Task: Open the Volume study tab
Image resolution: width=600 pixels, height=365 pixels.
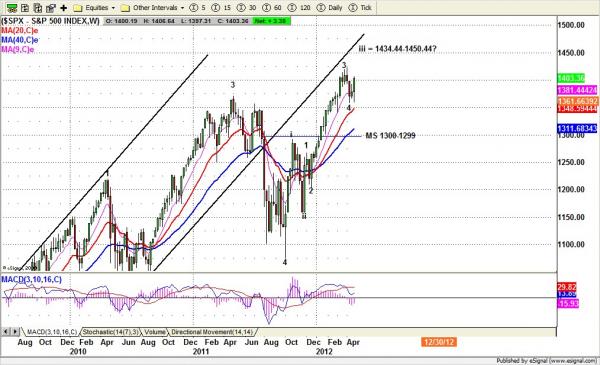Action: point(155,332)
